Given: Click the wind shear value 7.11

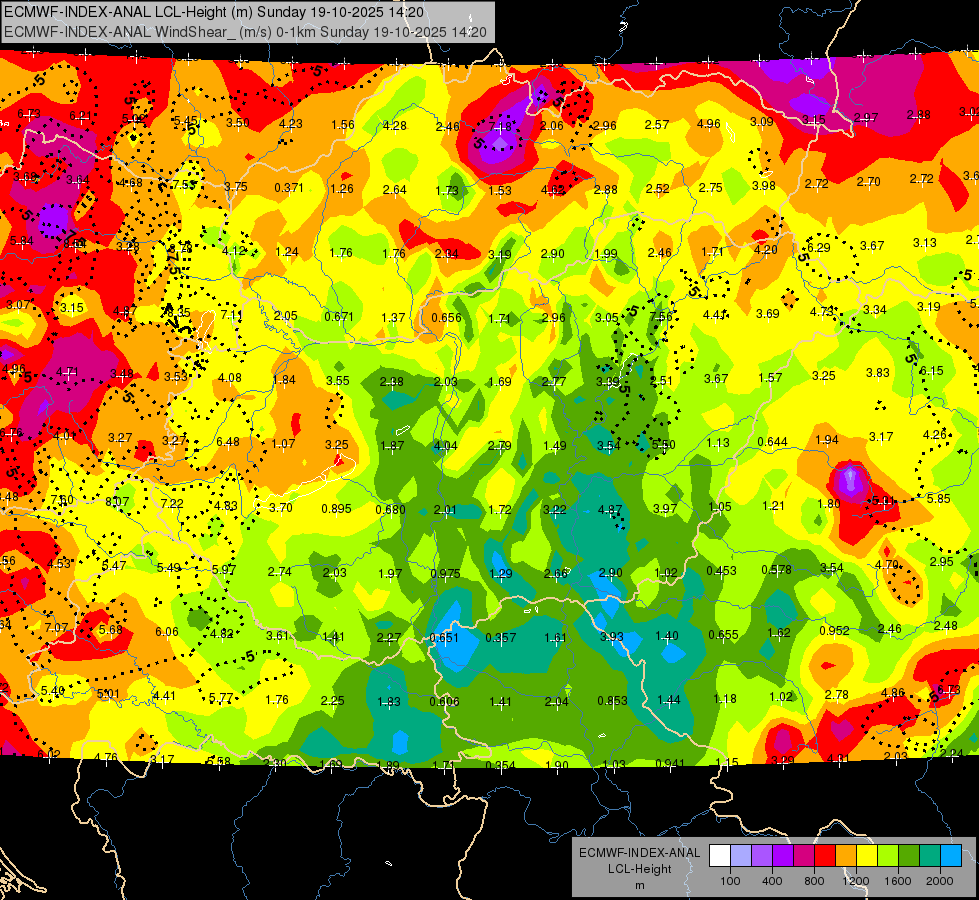Looking at the screenshot, I should tap(232, 314).
